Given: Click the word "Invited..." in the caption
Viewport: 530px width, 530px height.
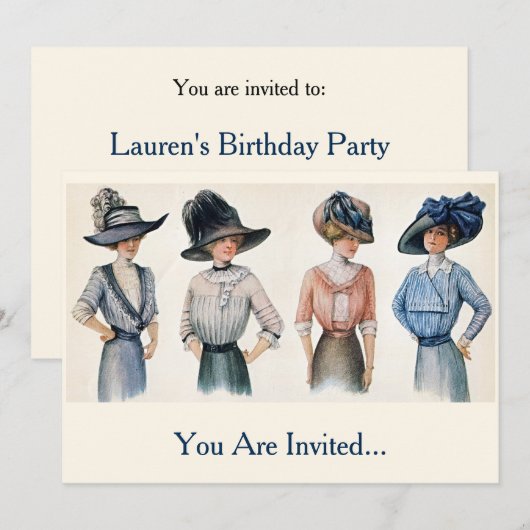Looking at the screenshot, I should click(x=336, y=444).
